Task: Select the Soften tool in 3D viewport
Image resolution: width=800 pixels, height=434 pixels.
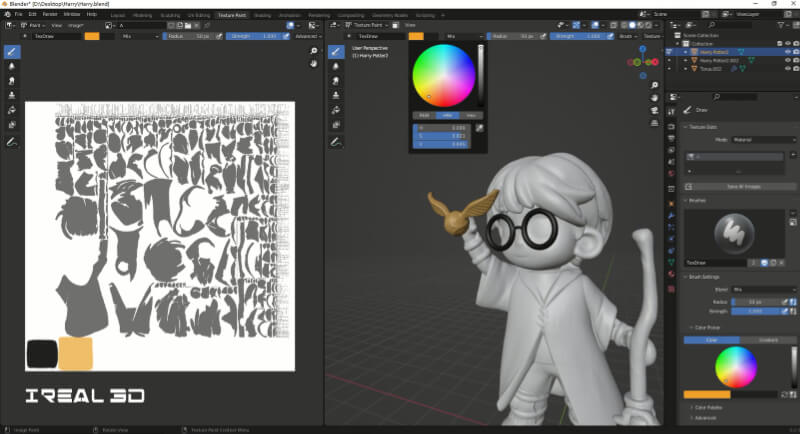Action: [336, 66]
